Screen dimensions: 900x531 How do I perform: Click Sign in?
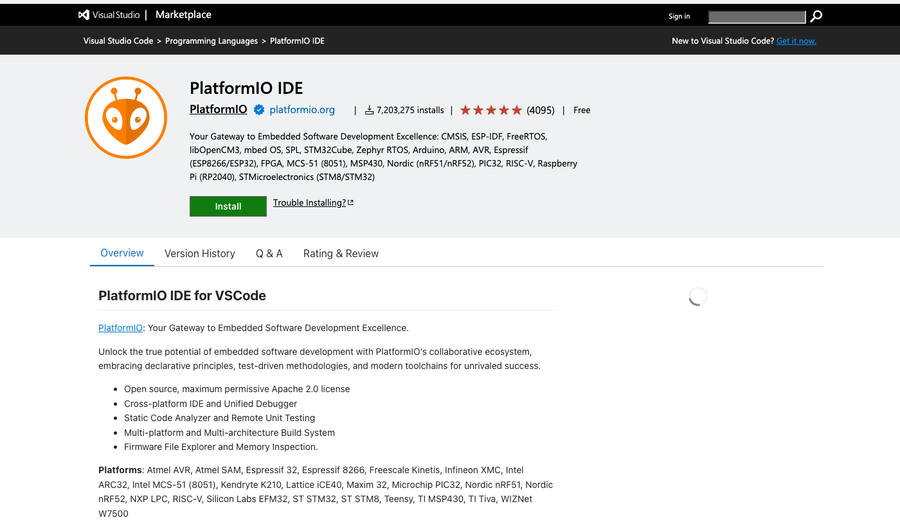(679, 16)
